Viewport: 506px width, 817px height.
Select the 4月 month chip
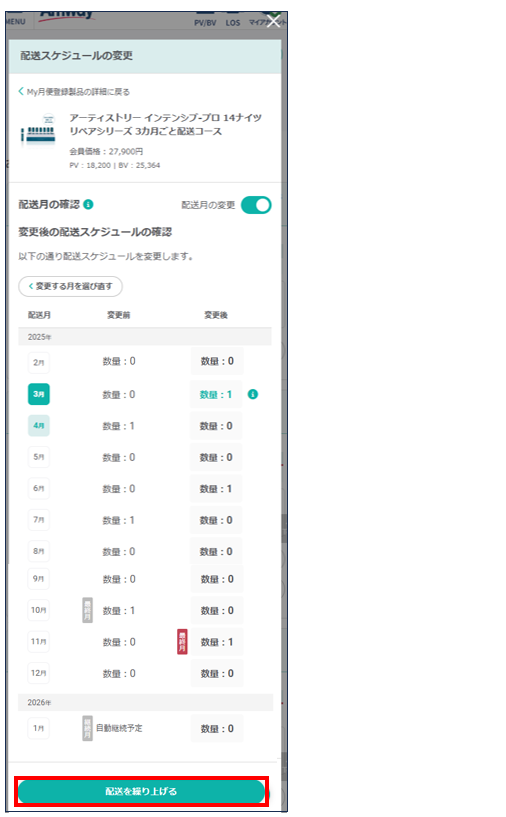click(39, 426)
